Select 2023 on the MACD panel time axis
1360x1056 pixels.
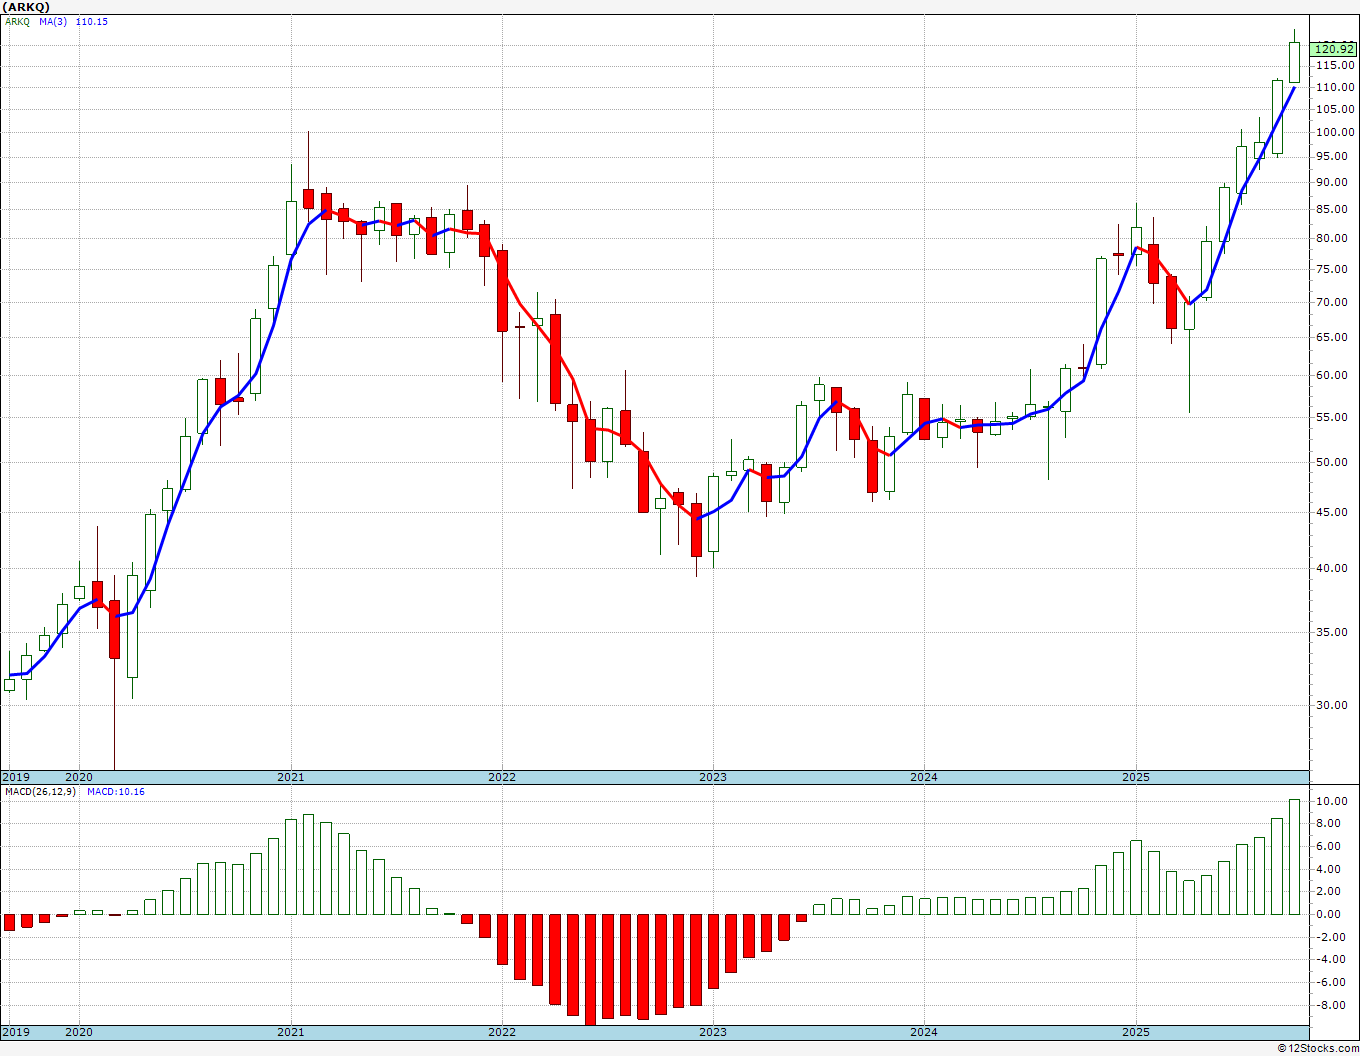(x=712, y=1032)
